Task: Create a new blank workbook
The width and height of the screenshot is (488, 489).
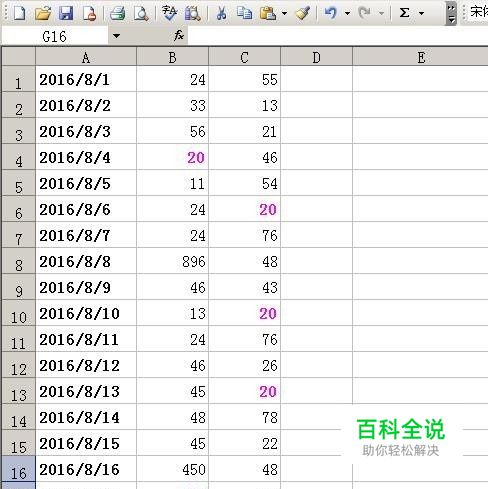Action: [x=19, y=13]
